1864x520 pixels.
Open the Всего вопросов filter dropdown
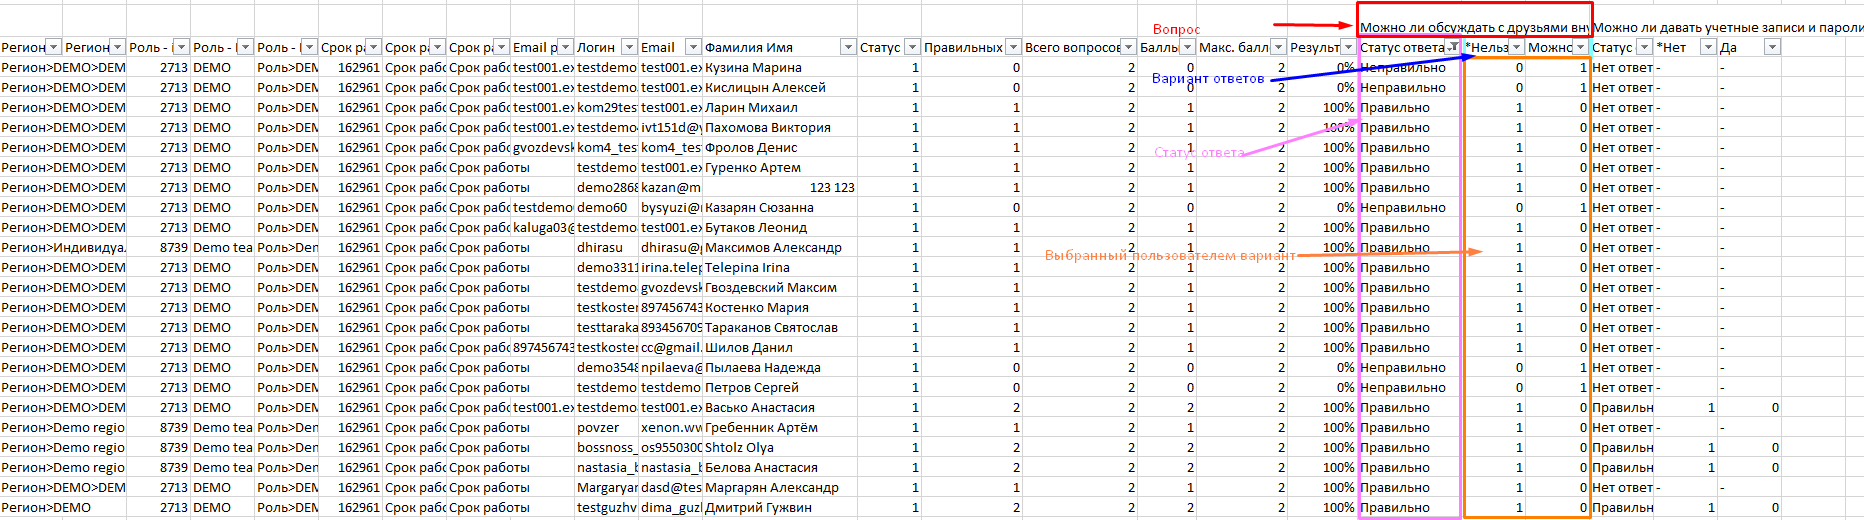coord(1128,47)
